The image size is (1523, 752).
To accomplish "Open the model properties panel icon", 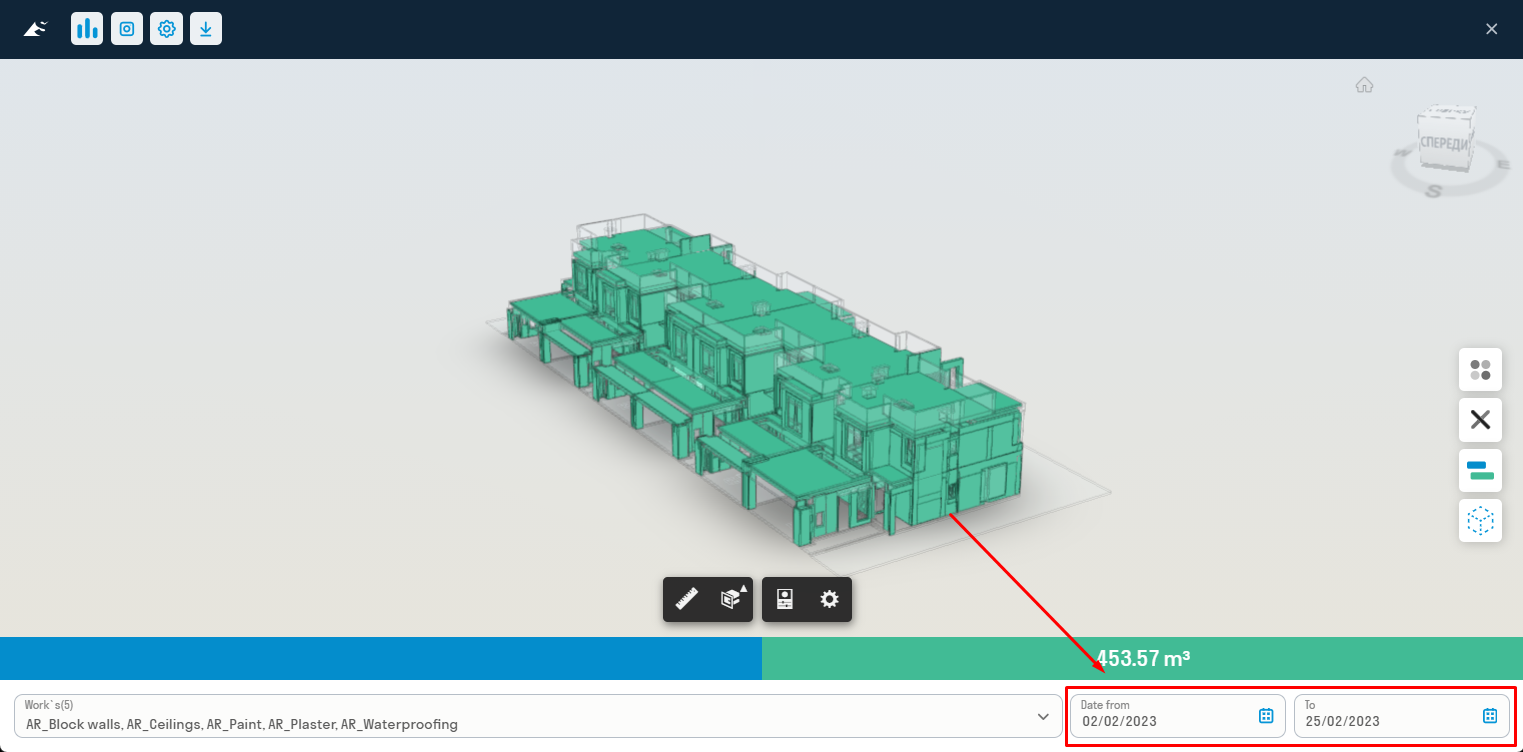I will tap(785, 599).
